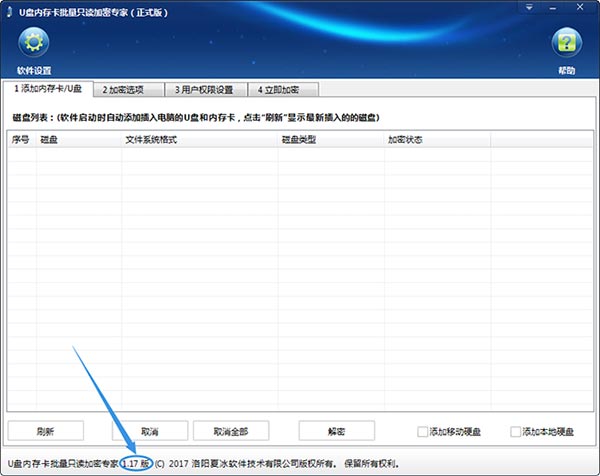Sort by the 磁盘 column header
Image resolution: width=600 pixels, height=476 pixels.
click(79, 140)
